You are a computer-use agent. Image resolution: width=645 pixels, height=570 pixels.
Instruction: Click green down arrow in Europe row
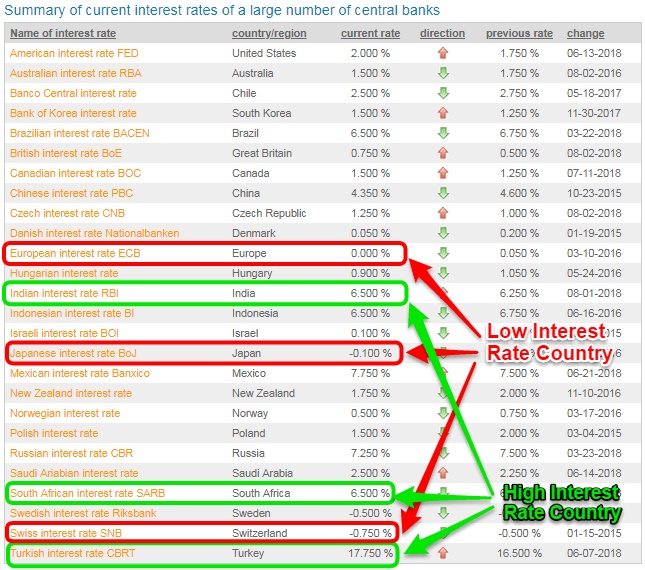pyautogui.click(x=443, y=253)
